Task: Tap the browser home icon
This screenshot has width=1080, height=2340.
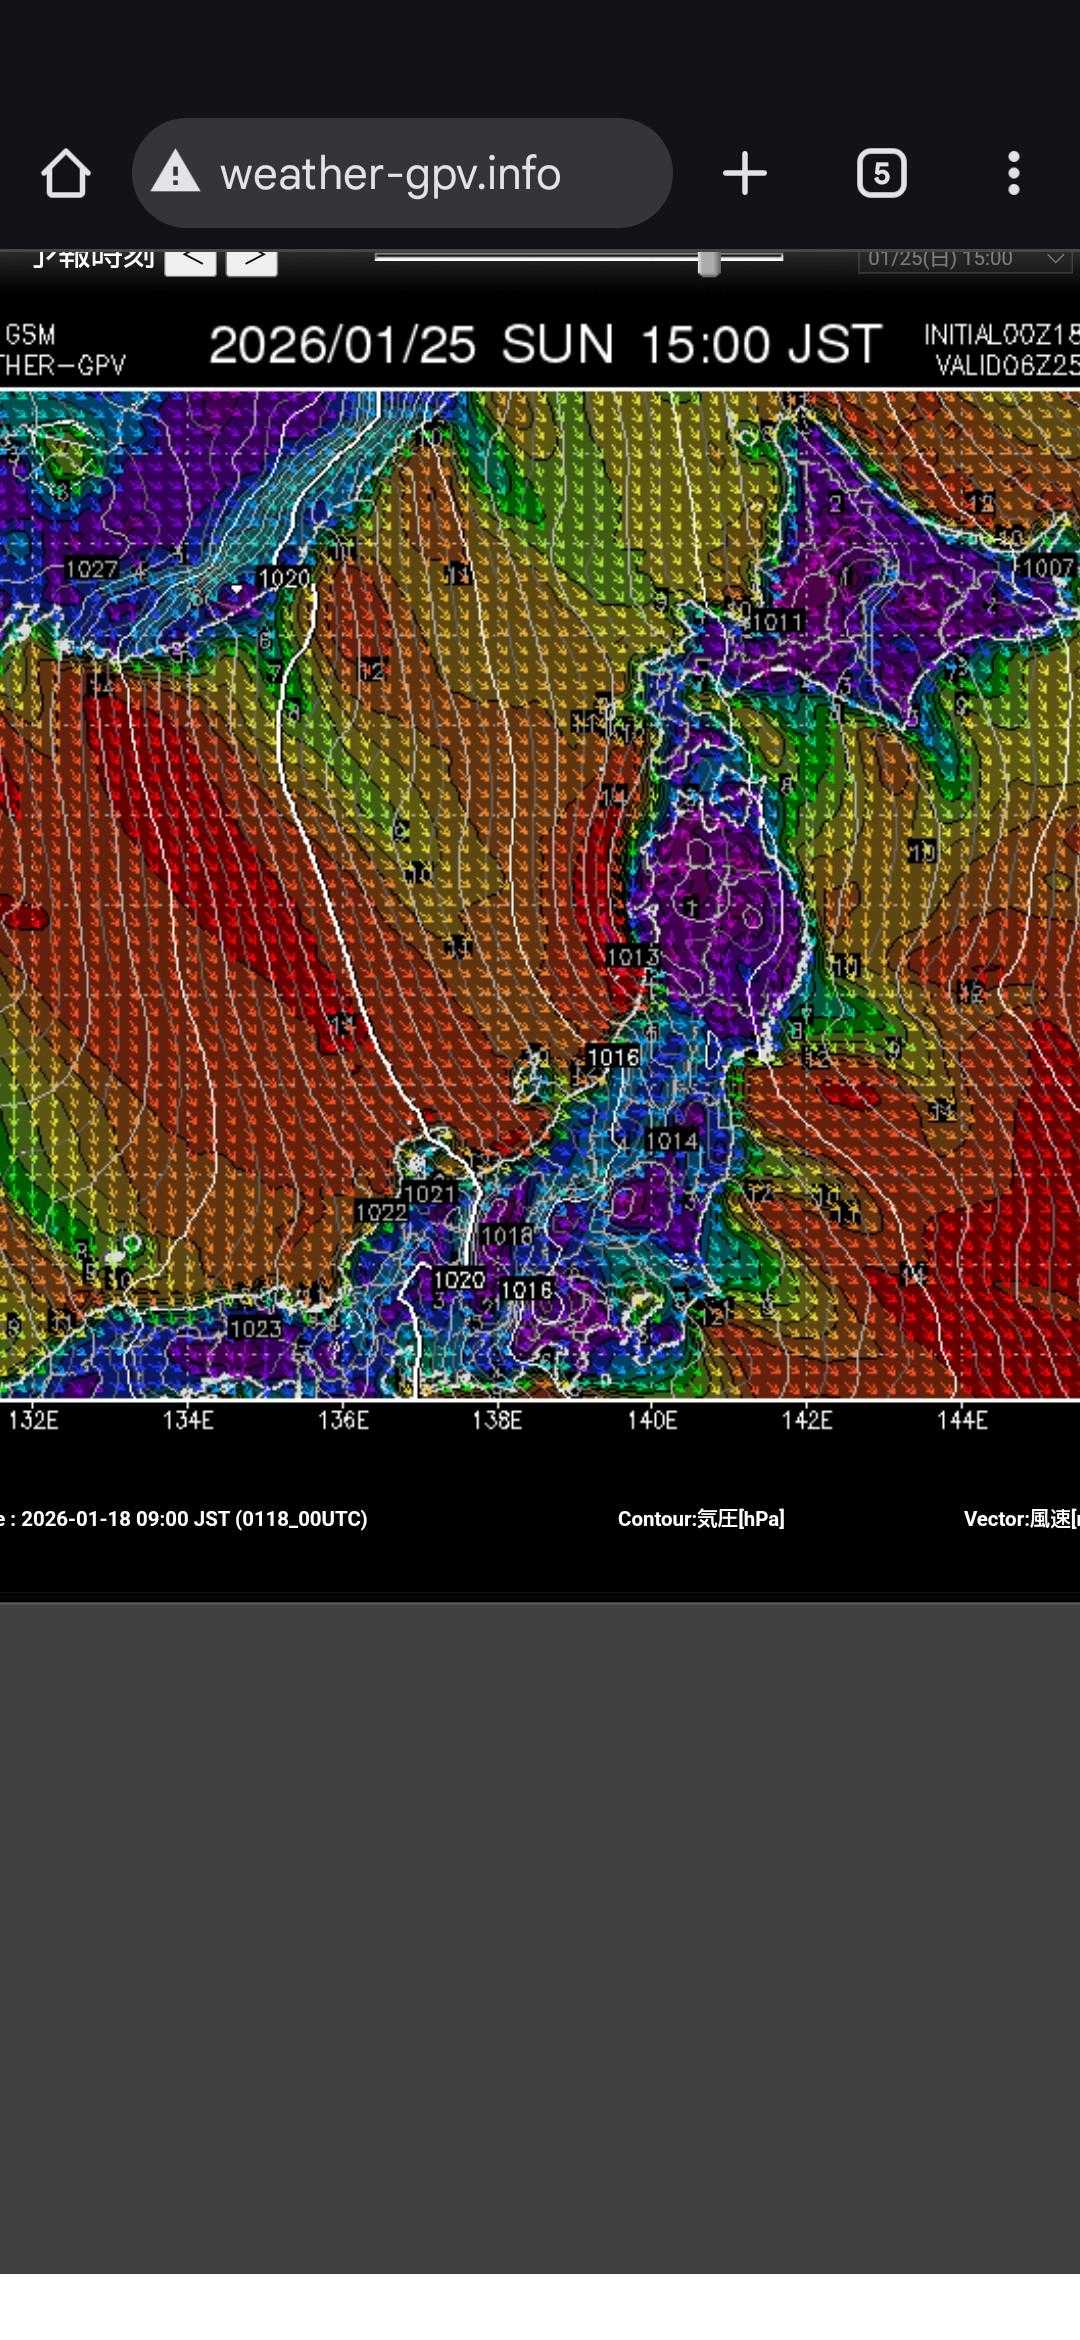Action: pos(66,174)
